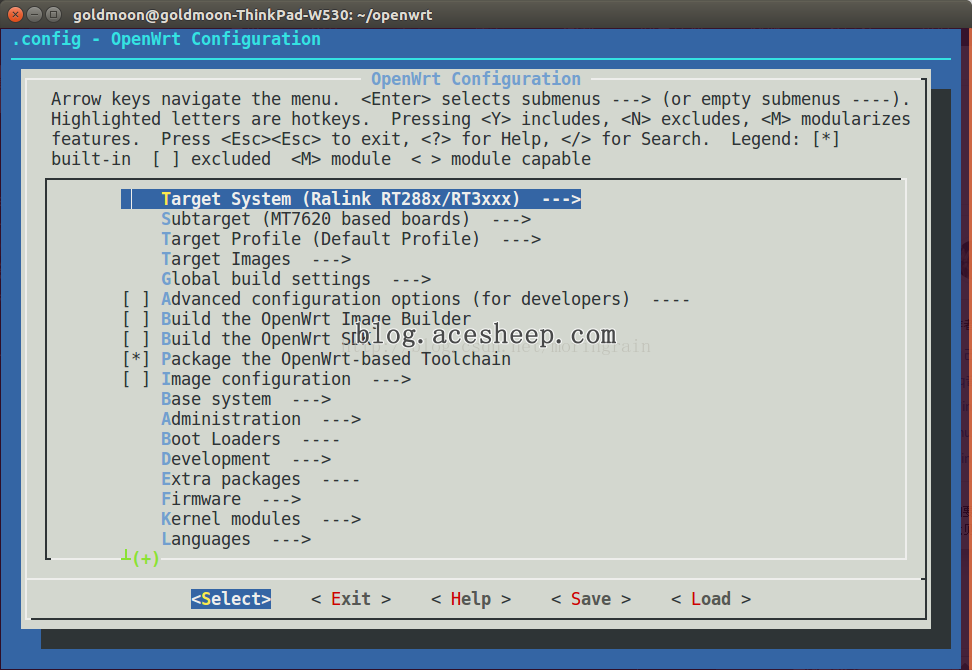This screenshot has height=670, width=972.
Task: Click the highlighted Select button
Action: [231, 599]
